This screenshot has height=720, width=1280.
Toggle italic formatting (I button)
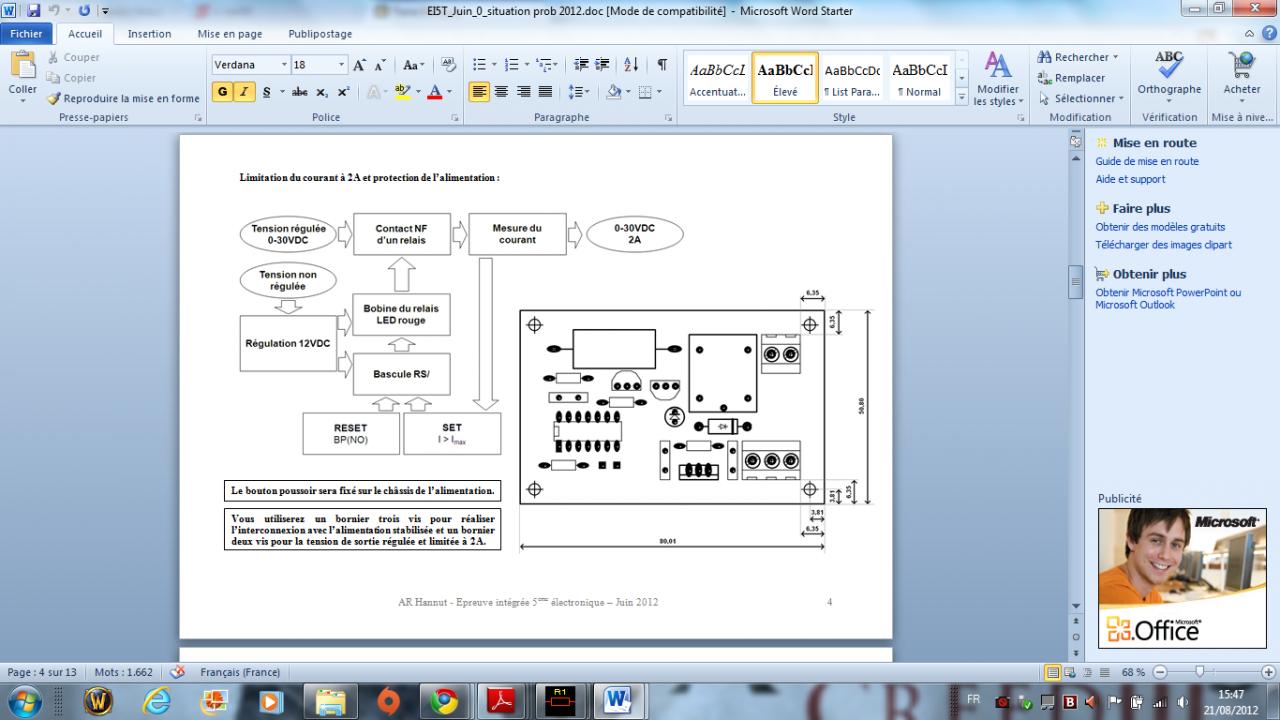242,92
